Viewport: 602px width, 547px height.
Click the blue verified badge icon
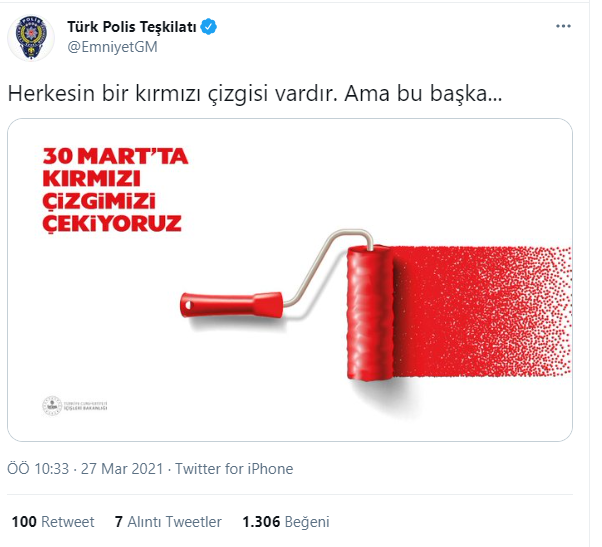[x=209, y=27]
